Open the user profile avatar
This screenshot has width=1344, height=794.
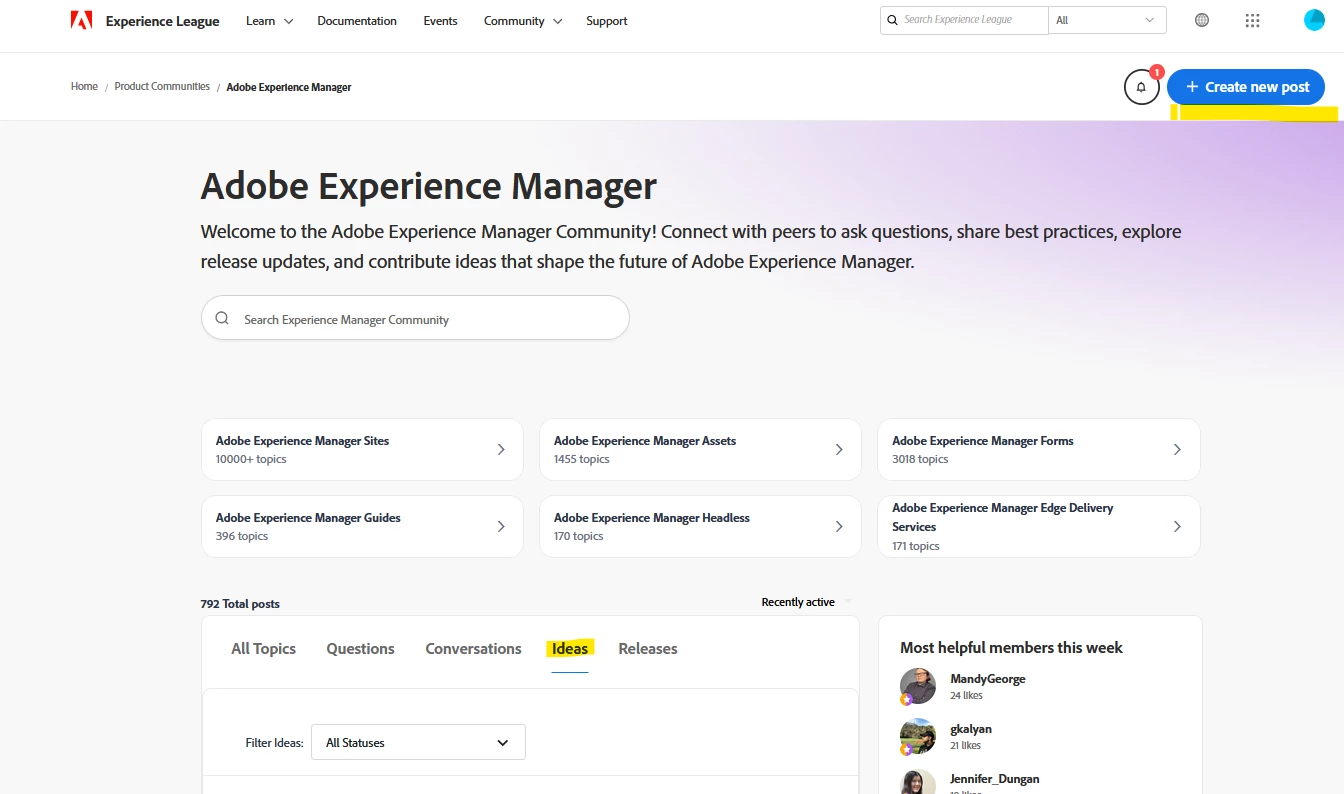click(x=1314, y=20)
